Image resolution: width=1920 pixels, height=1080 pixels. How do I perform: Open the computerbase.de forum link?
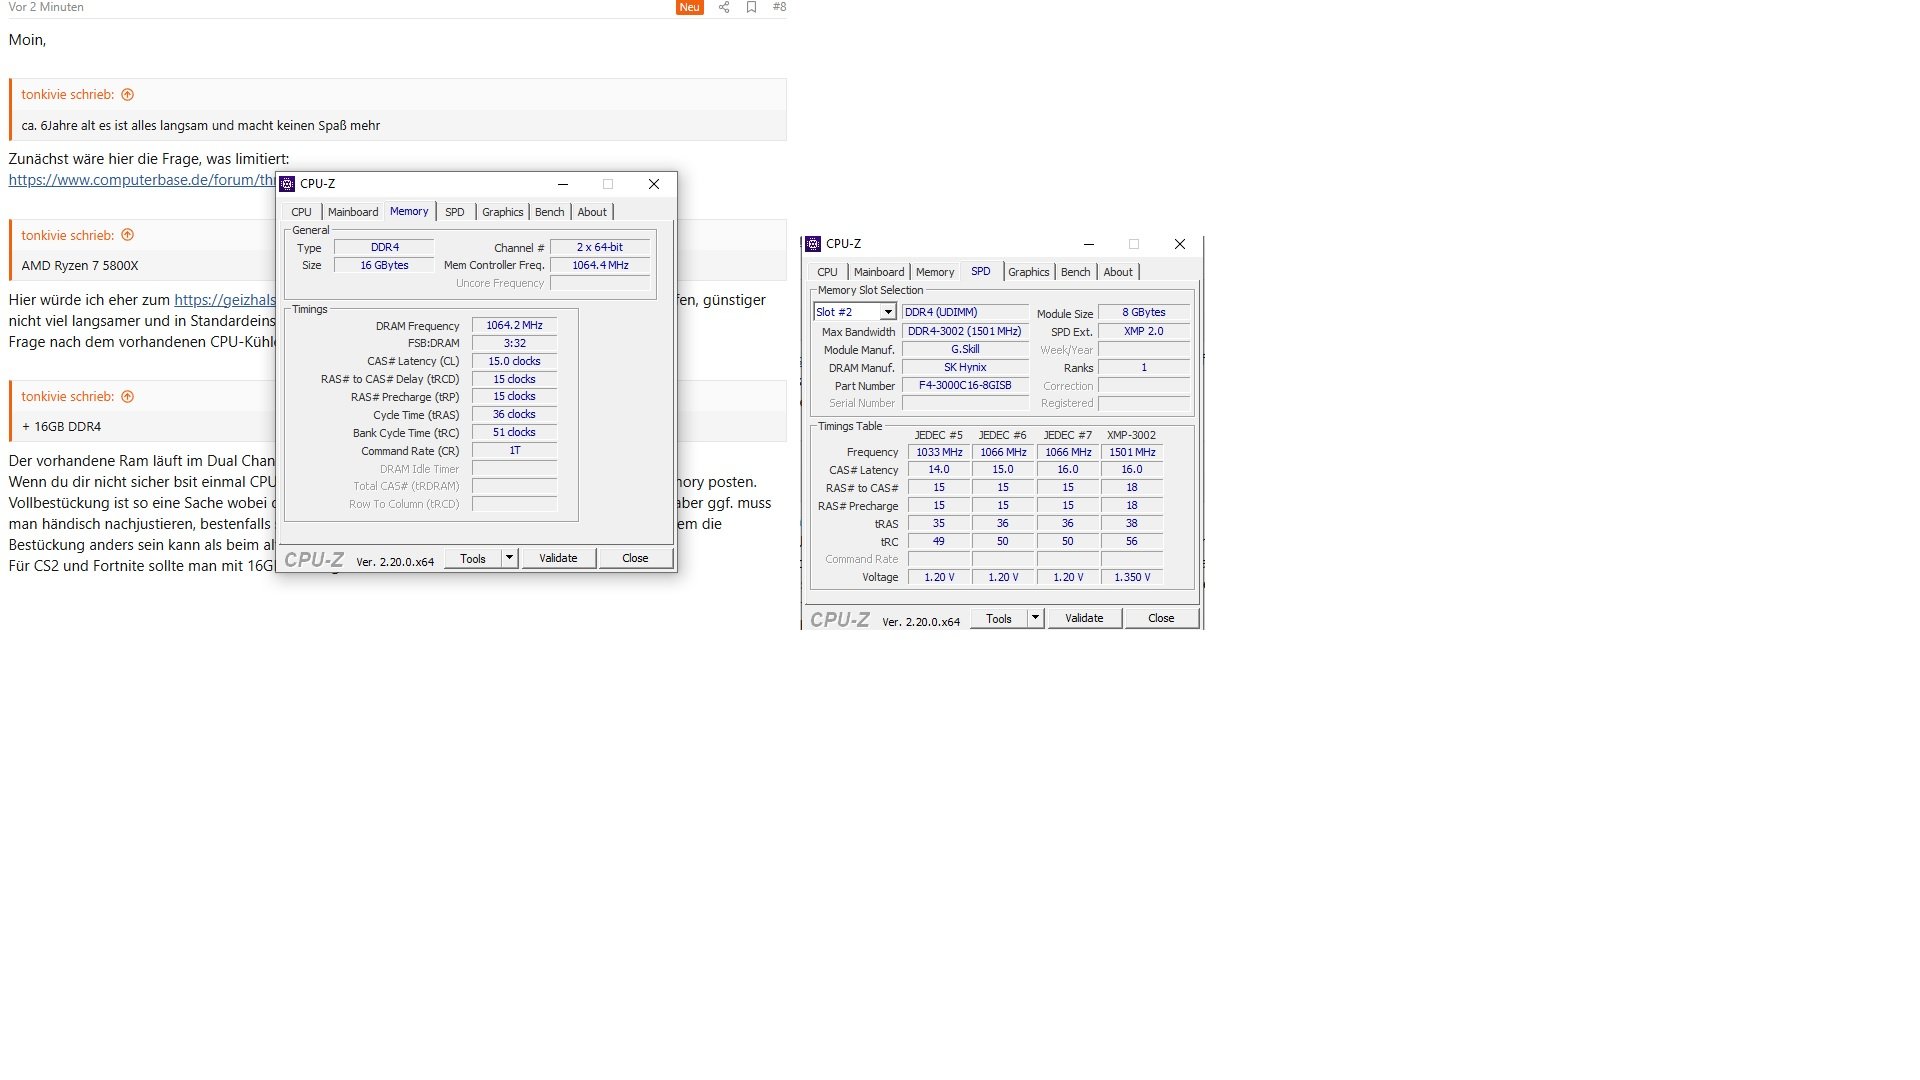(141, 180)
